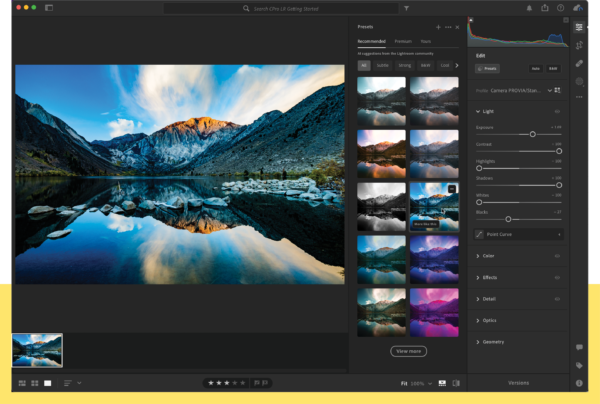Image resolution: width=600 pixels, height=404 pixels.
Task: Click the Fit zoom option
Action: pyautogui.click(x=404, y=383)
